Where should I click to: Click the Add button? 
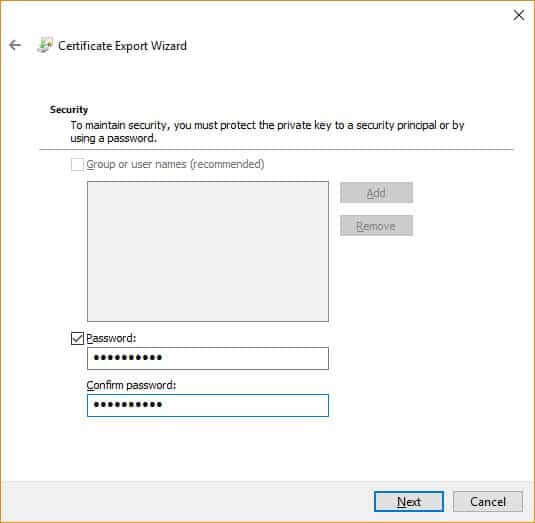[x=376, y=193]
